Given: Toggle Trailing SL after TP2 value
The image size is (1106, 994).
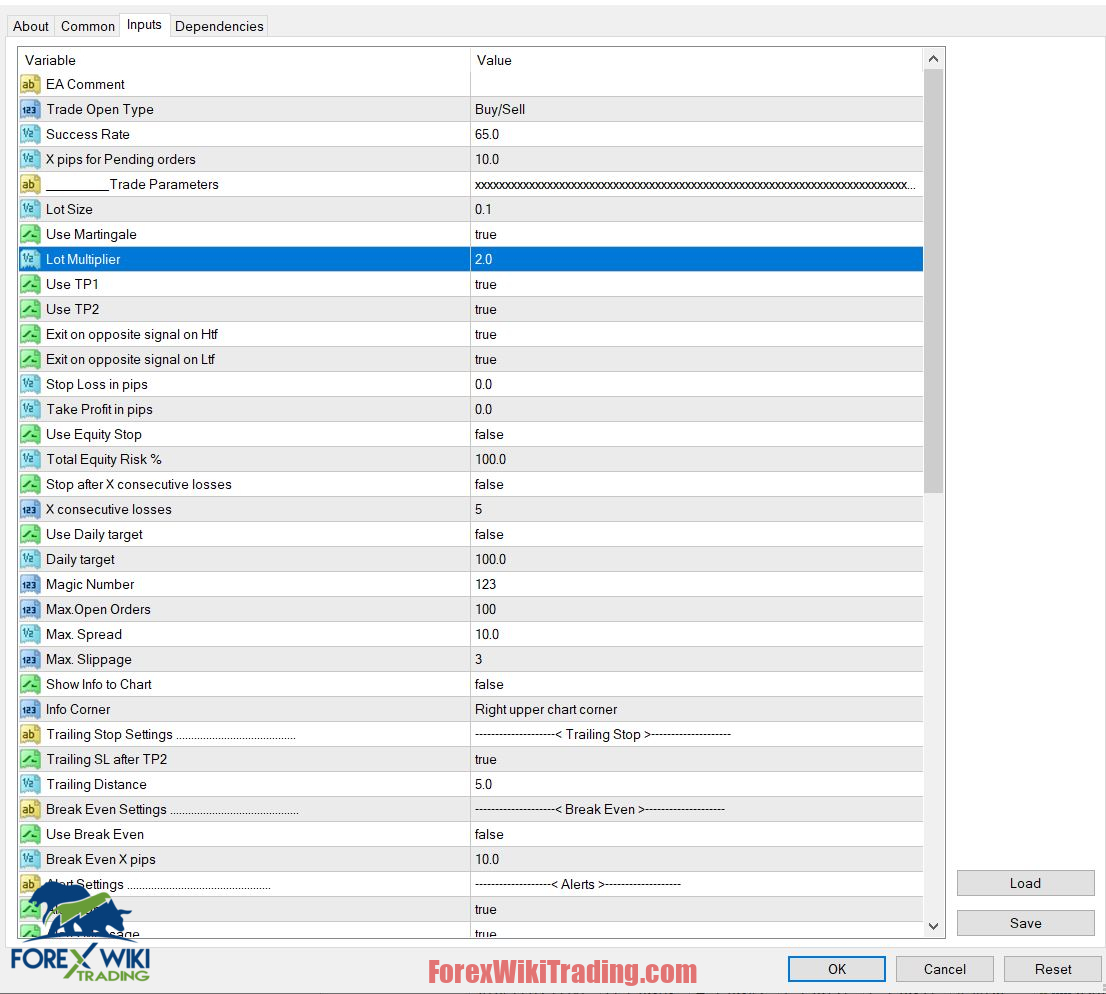Looking at the screenshot, I should [x=696, y=760].
